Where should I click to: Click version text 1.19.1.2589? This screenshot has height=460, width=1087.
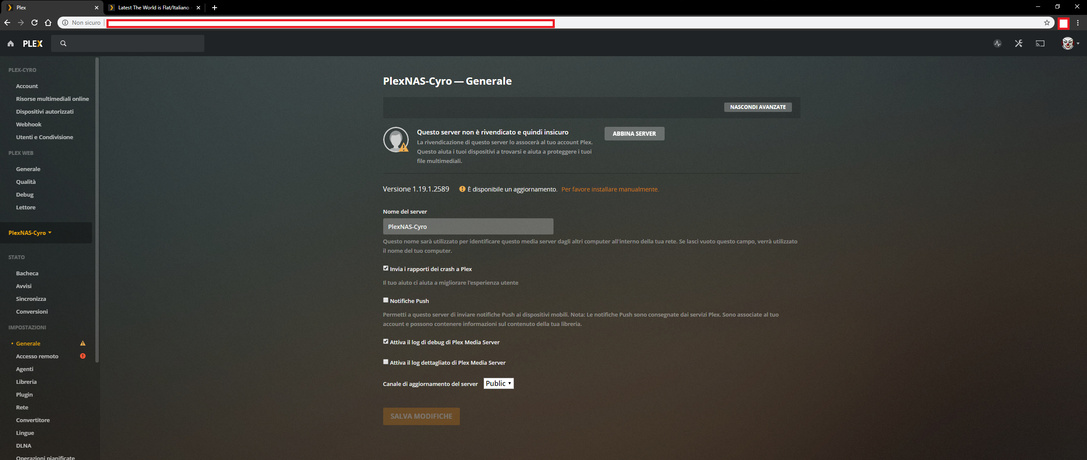coord(417,189)
